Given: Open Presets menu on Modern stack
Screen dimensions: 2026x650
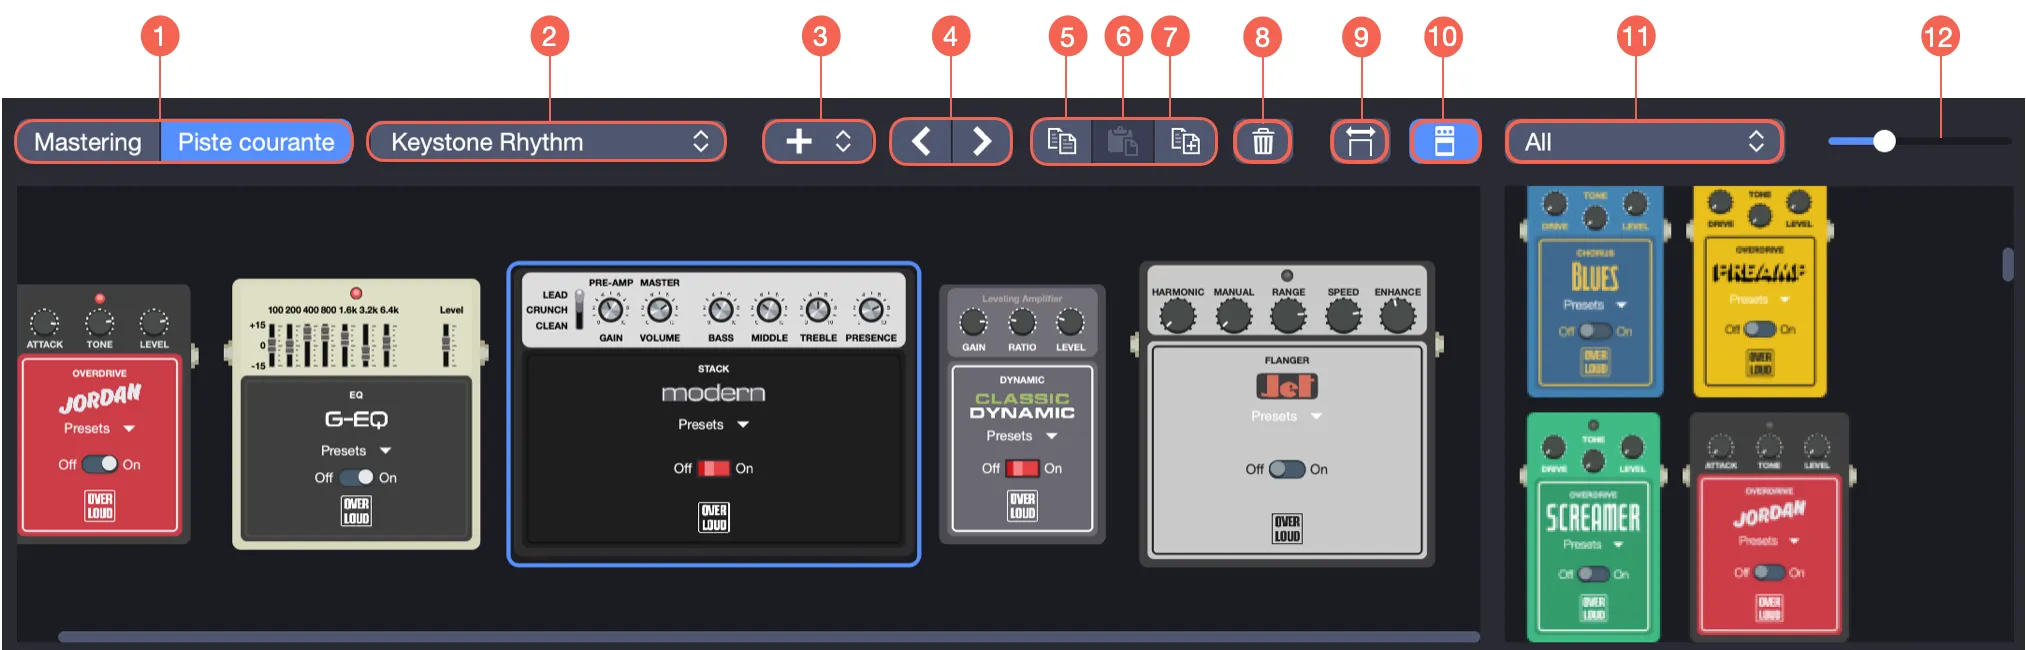Looking at the screenshot, I should tap(714, 424).
